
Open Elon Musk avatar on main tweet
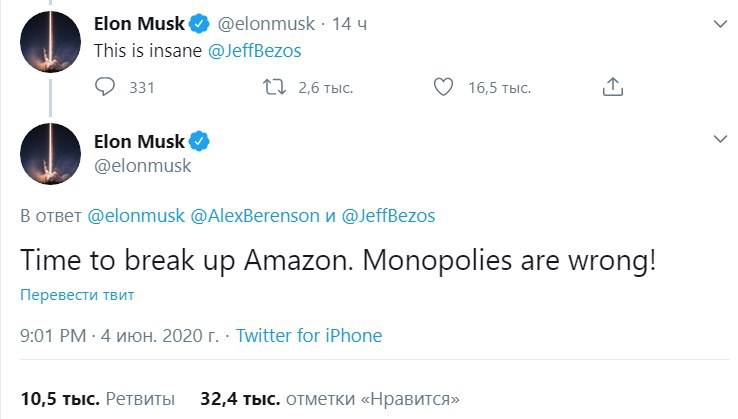50,153
